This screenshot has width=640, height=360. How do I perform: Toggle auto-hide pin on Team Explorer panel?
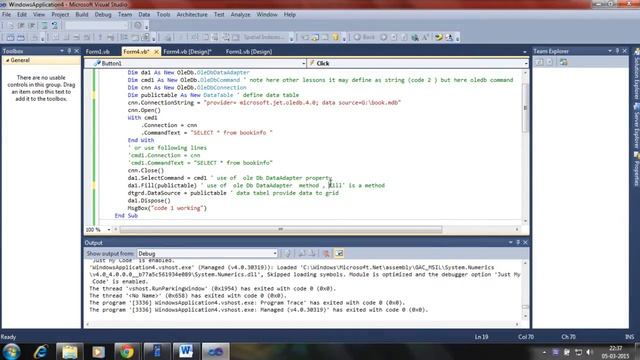617,51
